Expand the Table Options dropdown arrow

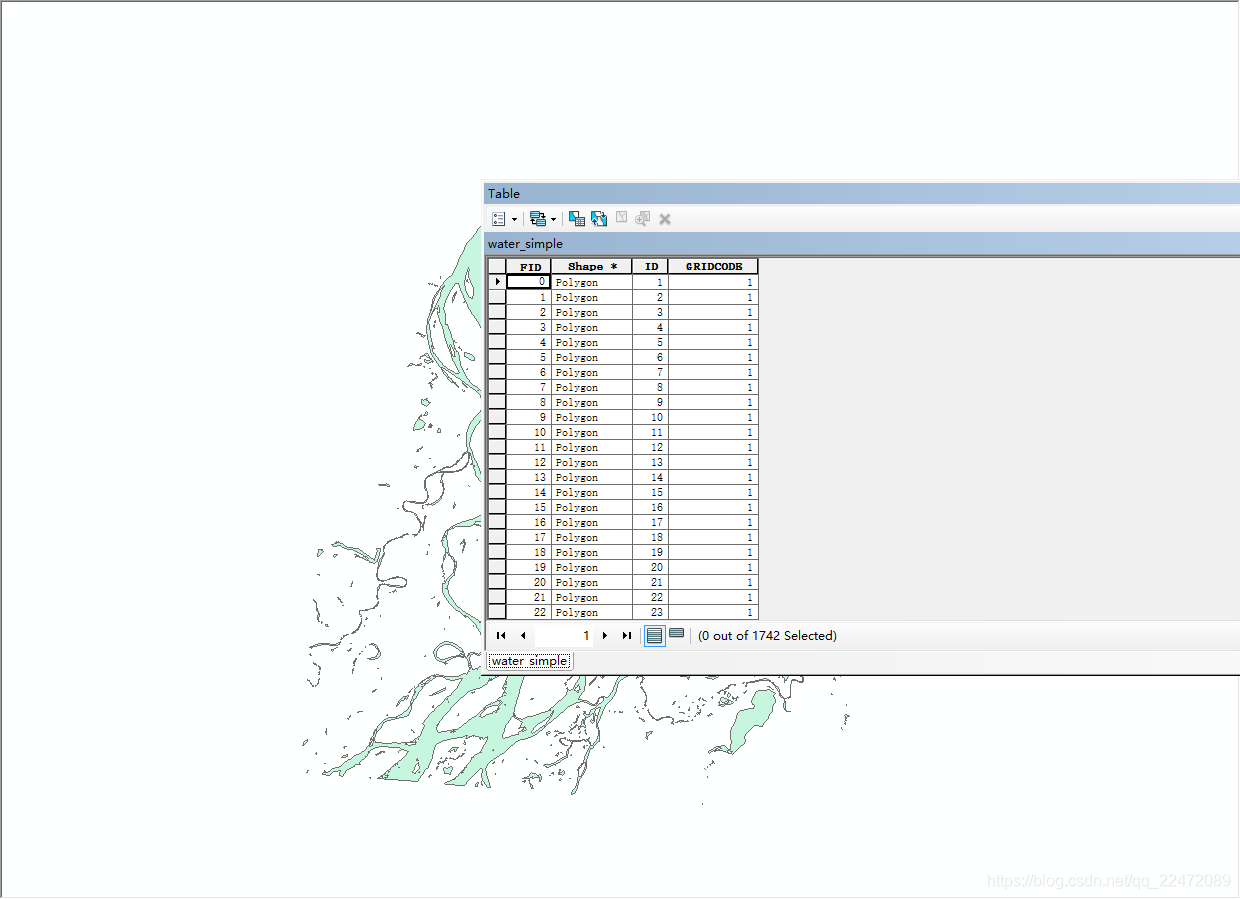515,219
